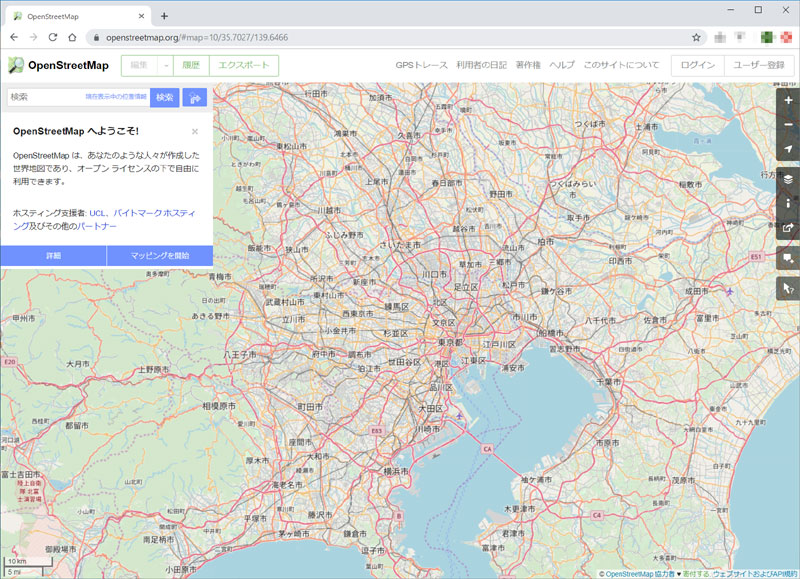Open the エクスポート export tab
The height and width of the screenshot is (579, 800).
coord(244,66)
